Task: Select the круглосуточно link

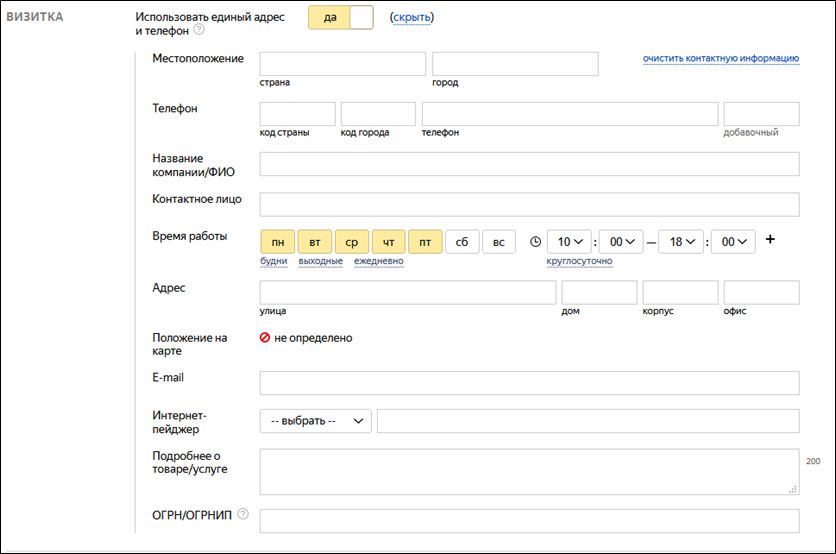Action: point(579,261)
